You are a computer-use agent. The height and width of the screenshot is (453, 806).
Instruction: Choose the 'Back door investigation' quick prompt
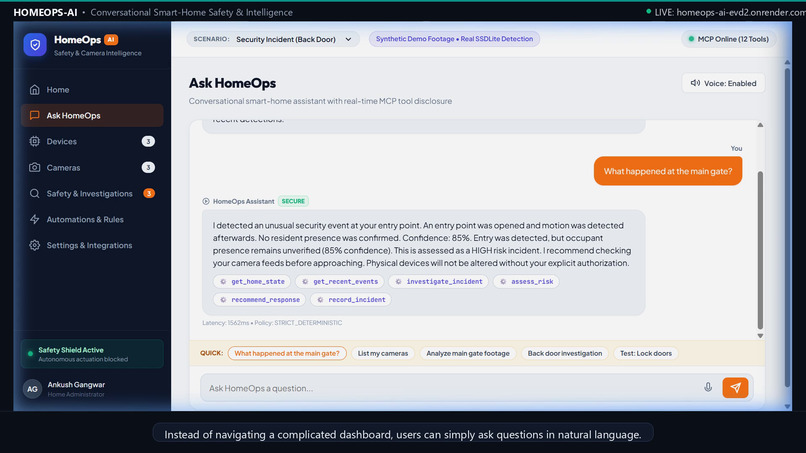pos(565,353)
